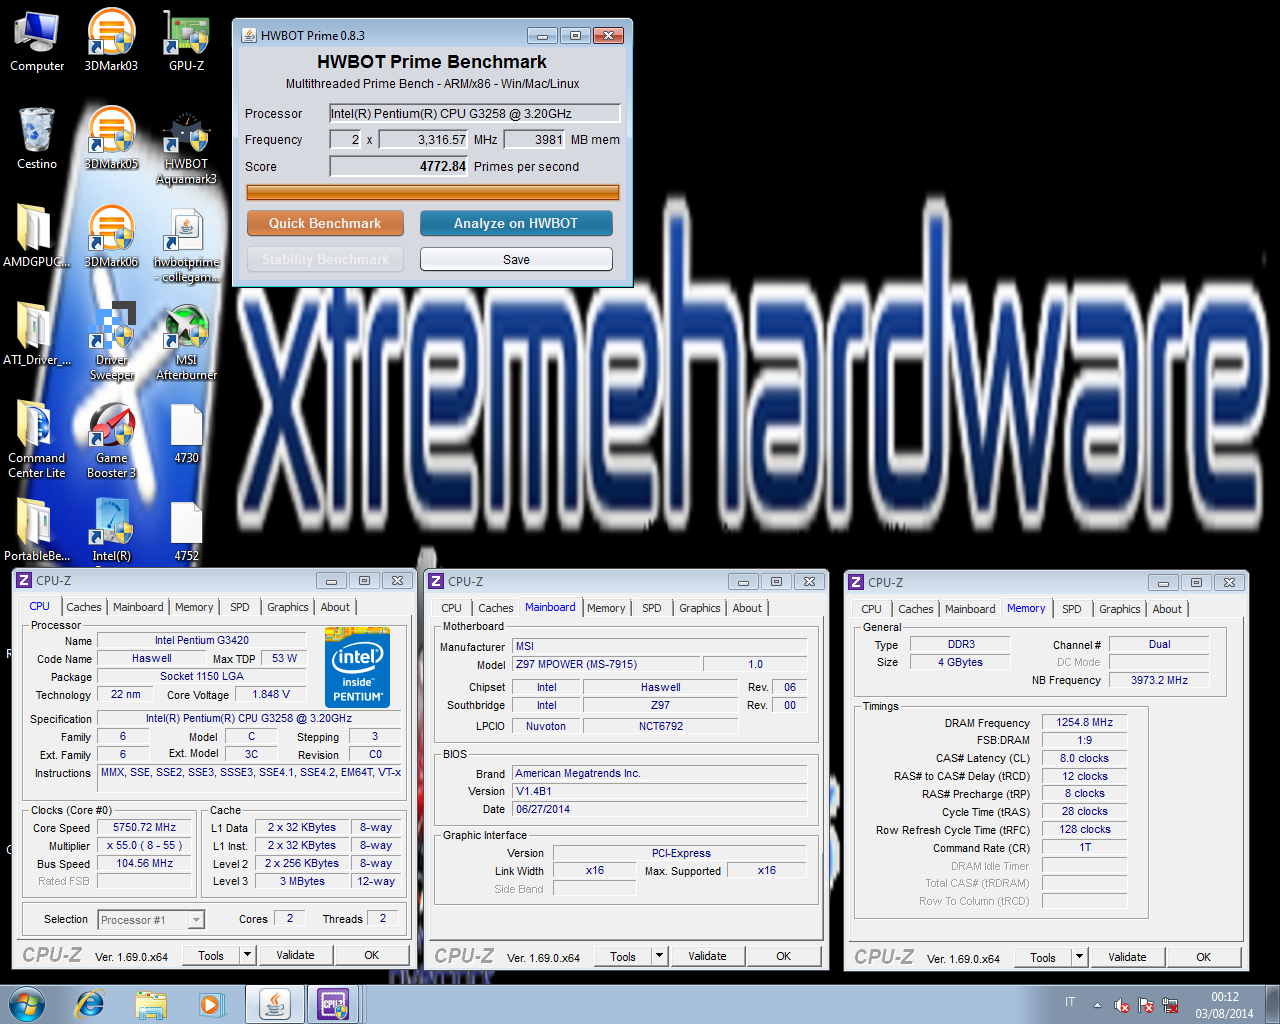Click the DRAM Frequency value 1254.8 MHz

(1085, 722)
